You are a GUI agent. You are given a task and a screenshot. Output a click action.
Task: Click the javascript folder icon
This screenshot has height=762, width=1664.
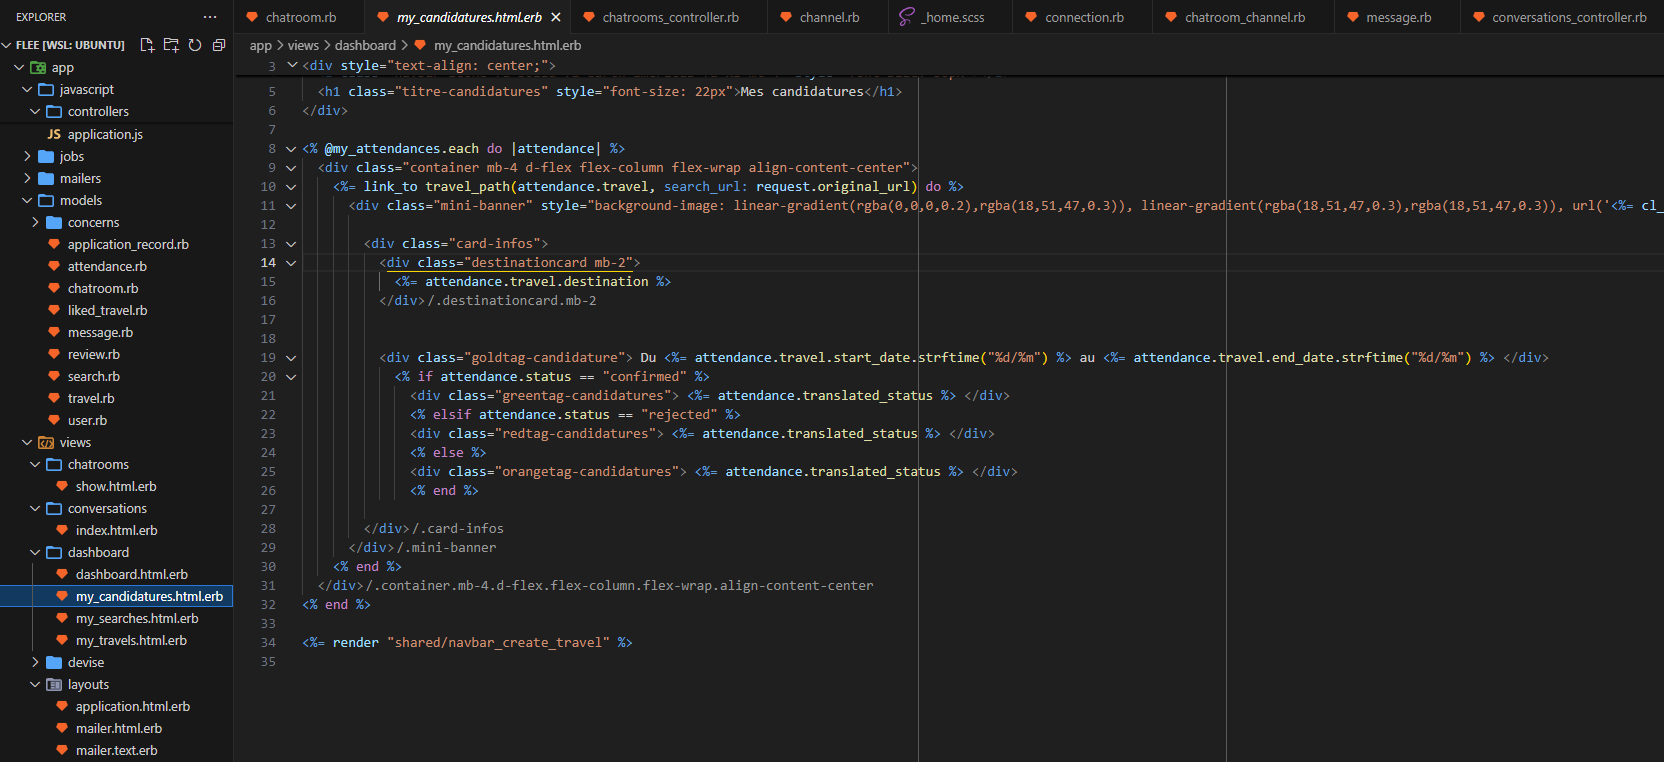coord(46,89)
